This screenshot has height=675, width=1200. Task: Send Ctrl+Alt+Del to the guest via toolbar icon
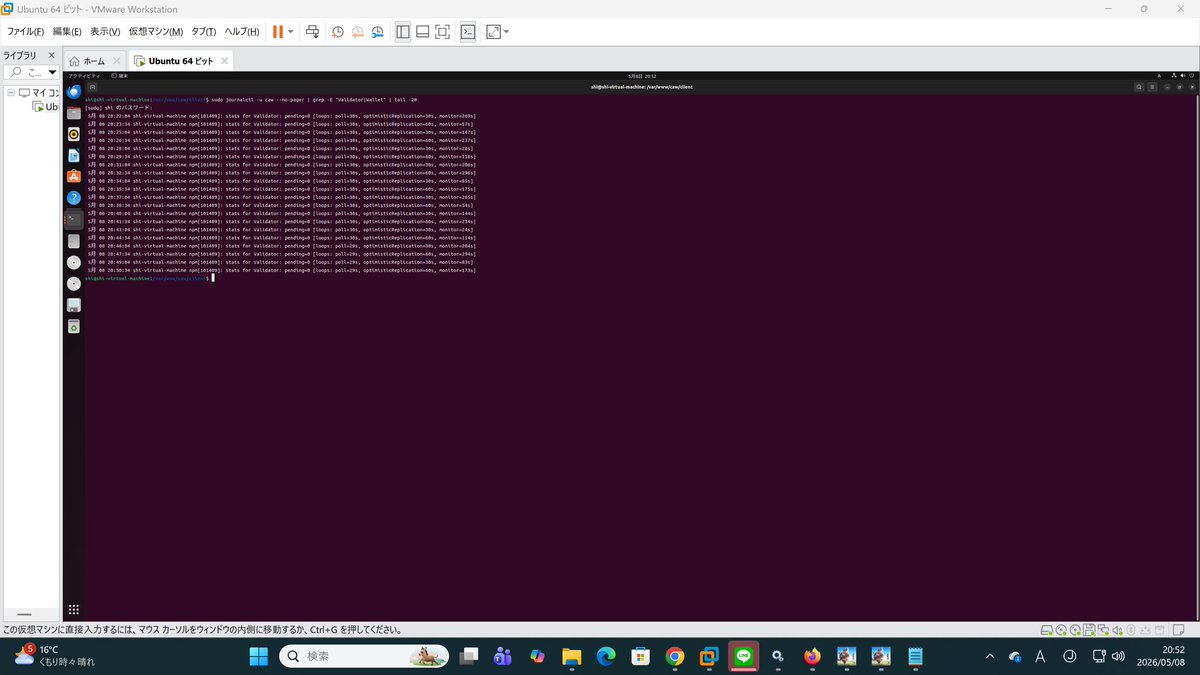[313, 32]
